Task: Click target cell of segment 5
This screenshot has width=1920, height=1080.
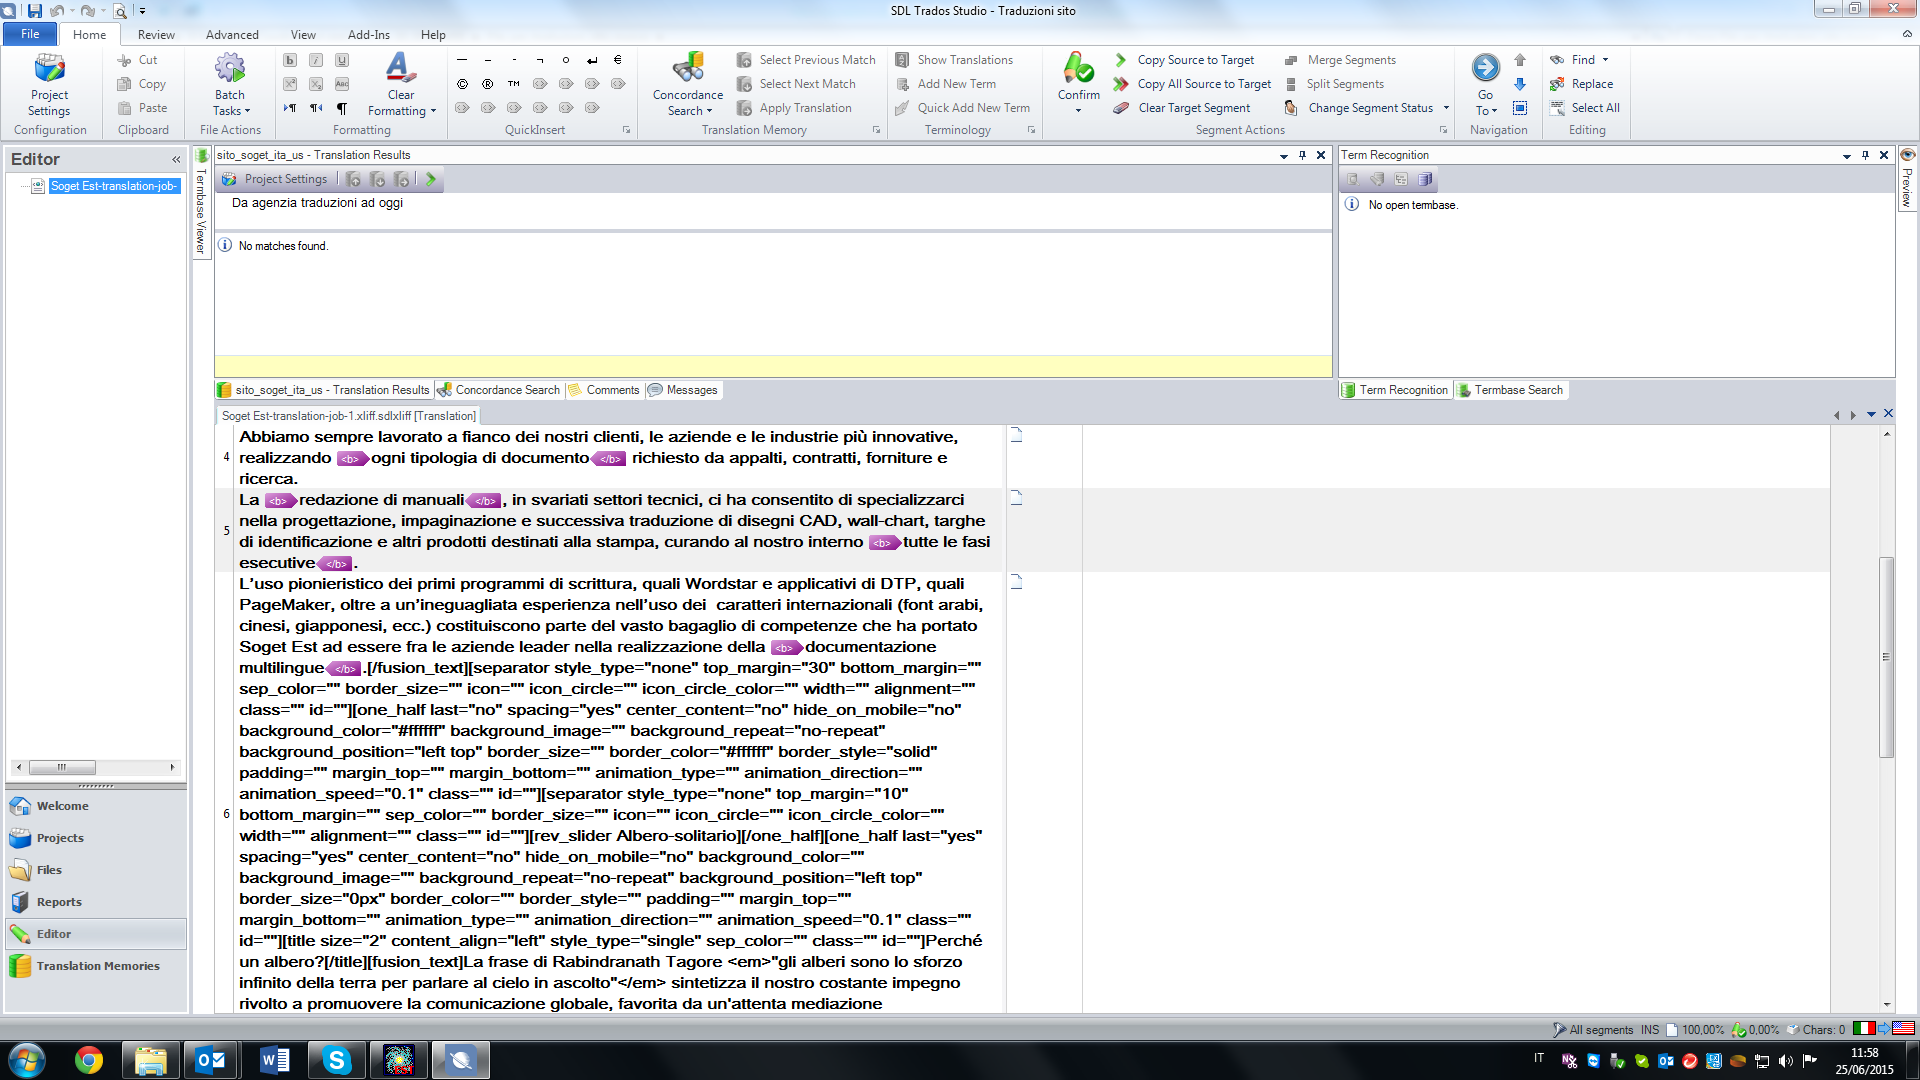Action: click(1455, 530)
